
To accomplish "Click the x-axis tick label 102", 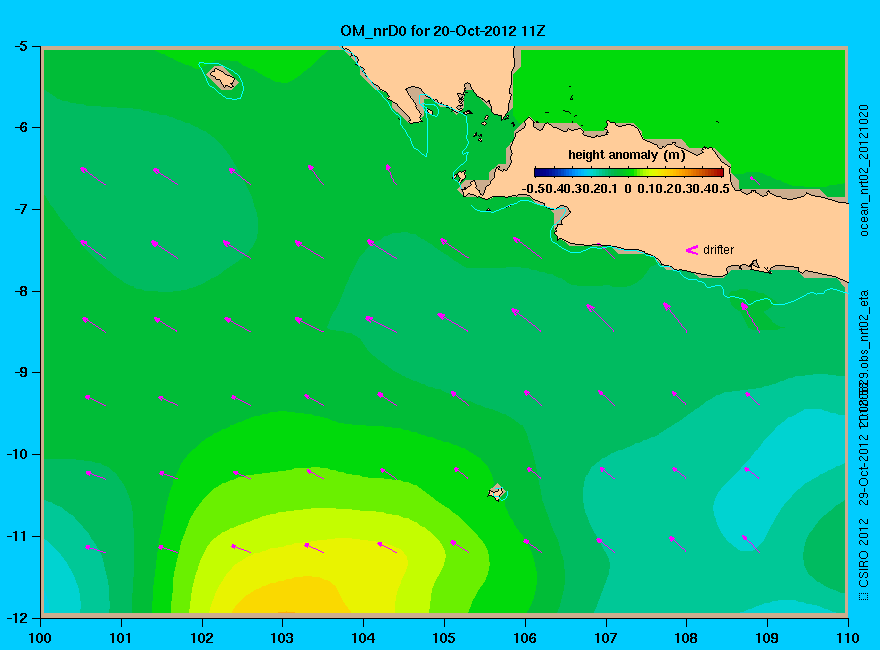I will click(x=201, y=638).
